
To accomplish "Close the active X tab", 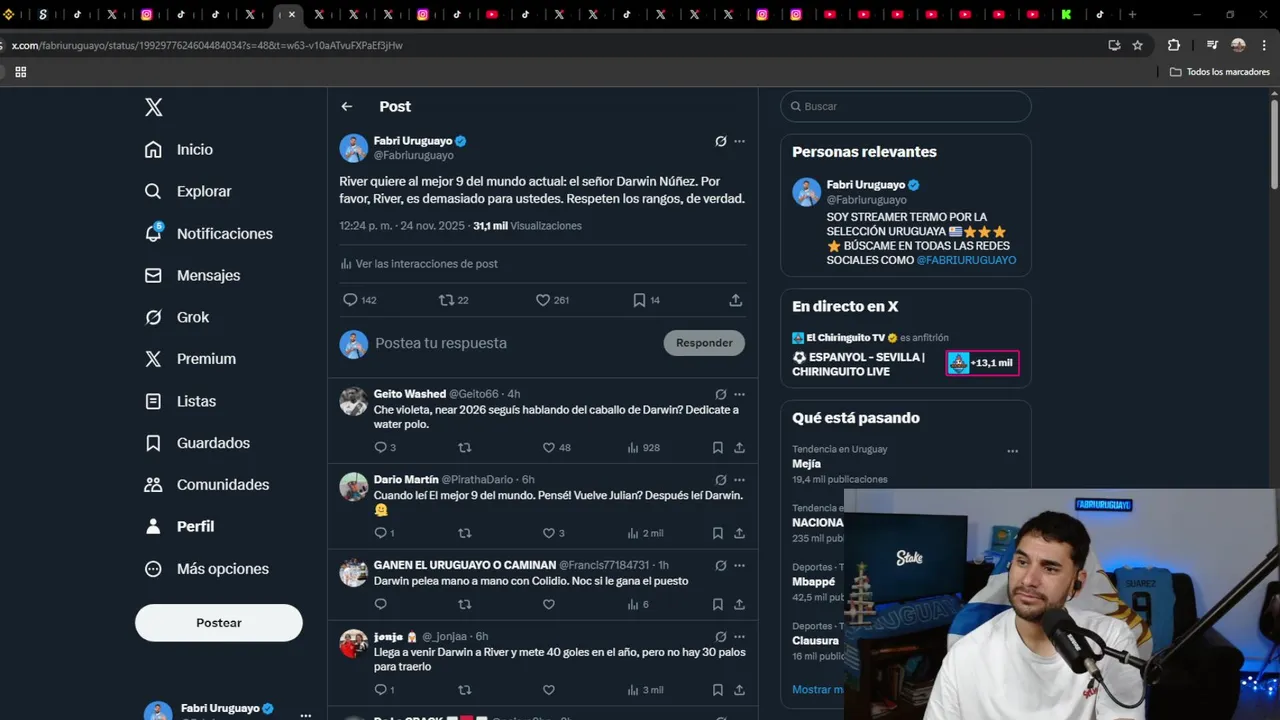I will click(x=292, y=14).
